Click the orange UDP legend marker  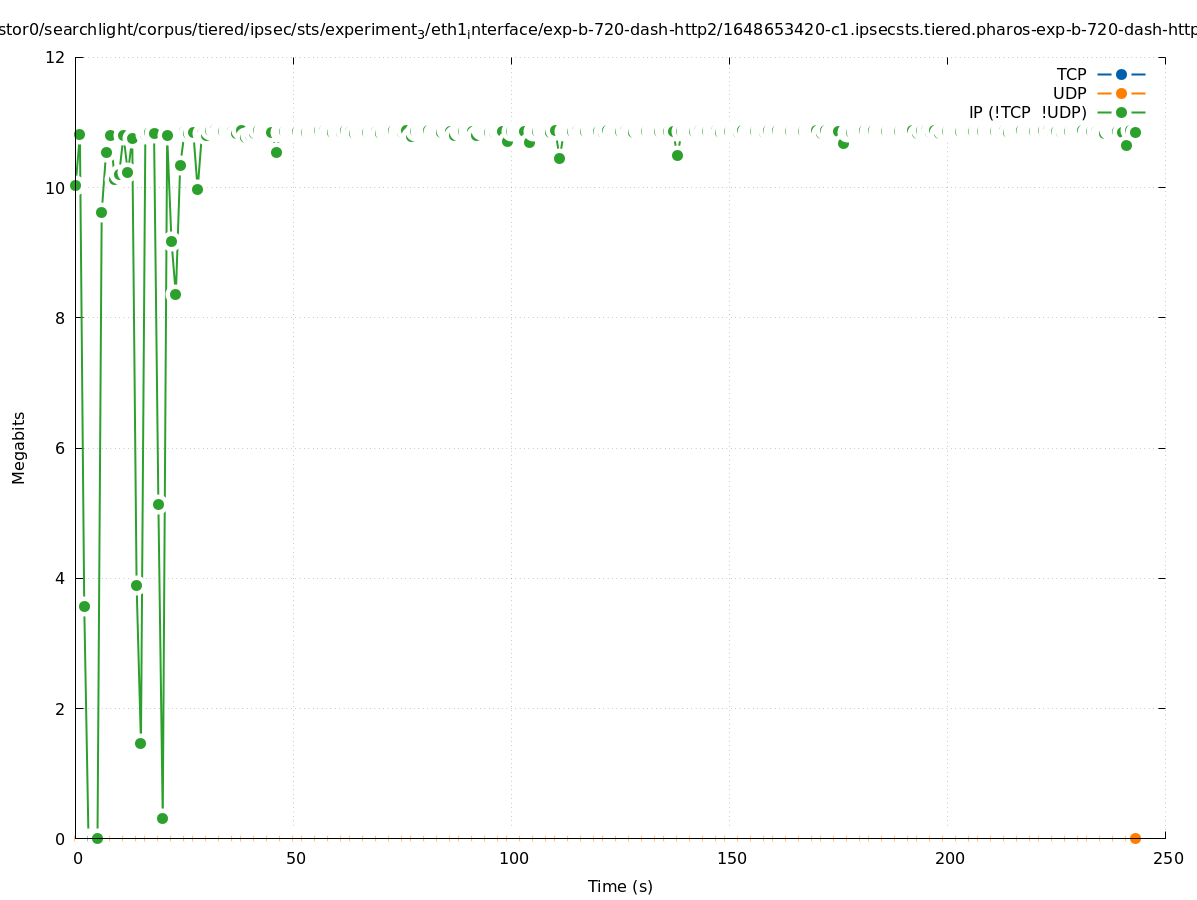pos(1121,94)
